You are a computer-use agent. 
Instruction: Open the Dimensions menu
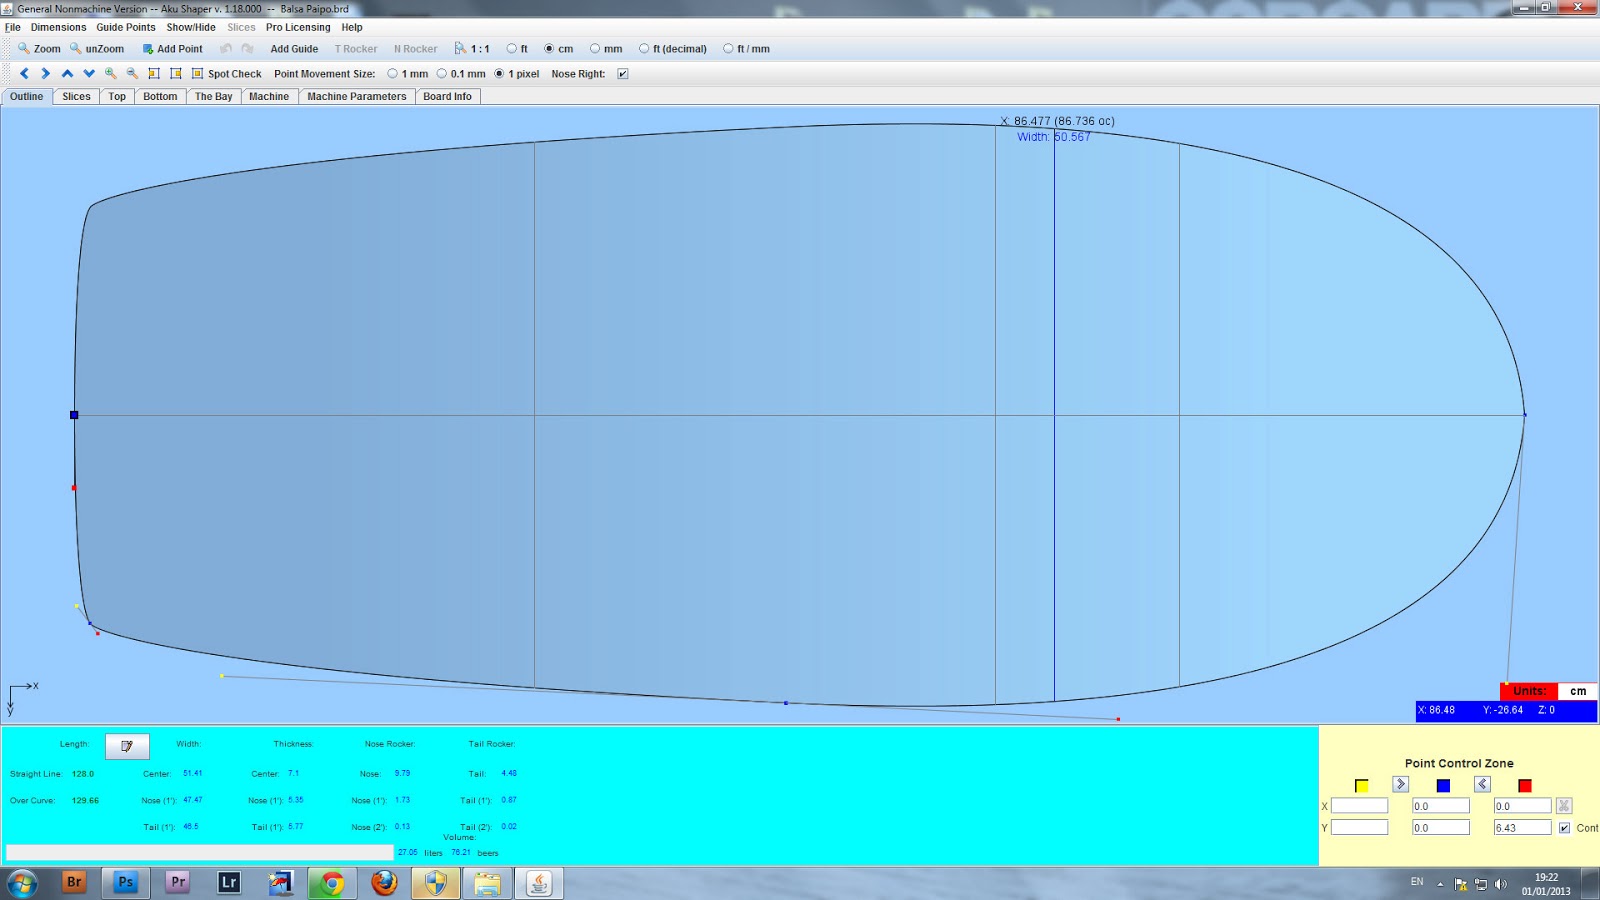58,27
